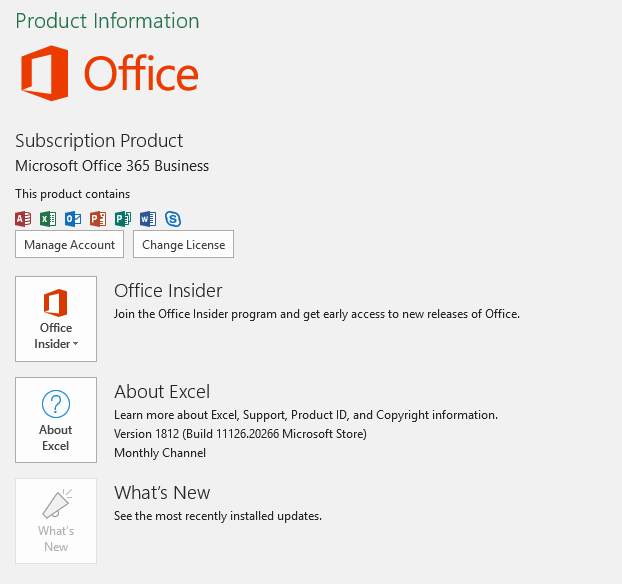Select the Product Information heading
Viewport: 622px width, 584px height.
click(x=107, y=21)
